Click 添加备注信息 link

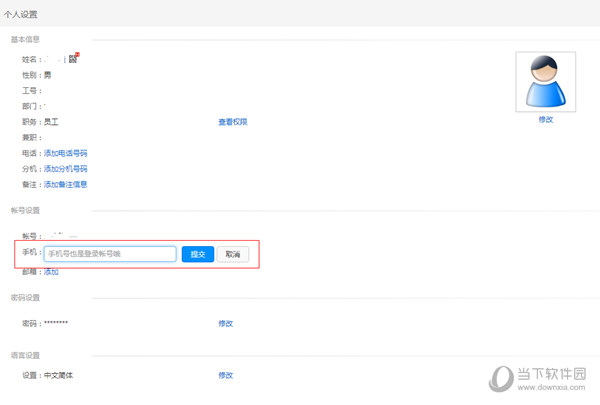tap(65, 184)
